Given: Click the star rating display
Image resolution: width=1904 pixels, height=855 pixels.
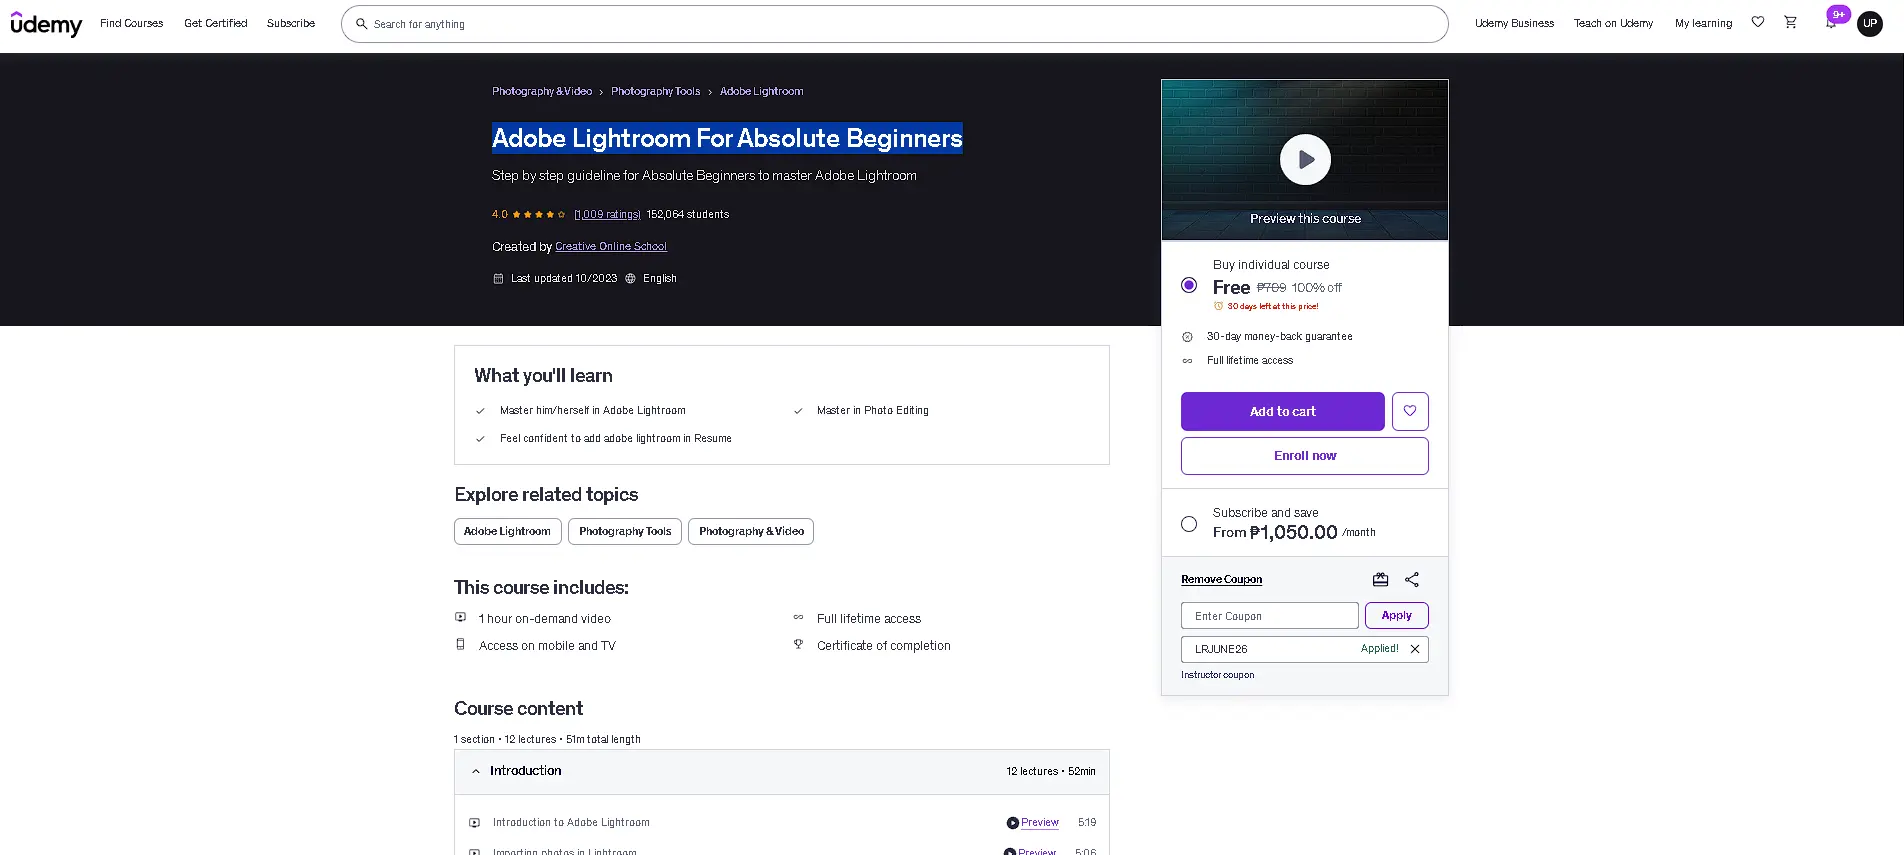Looking at the screenshot, I should (x=539, y=214).
